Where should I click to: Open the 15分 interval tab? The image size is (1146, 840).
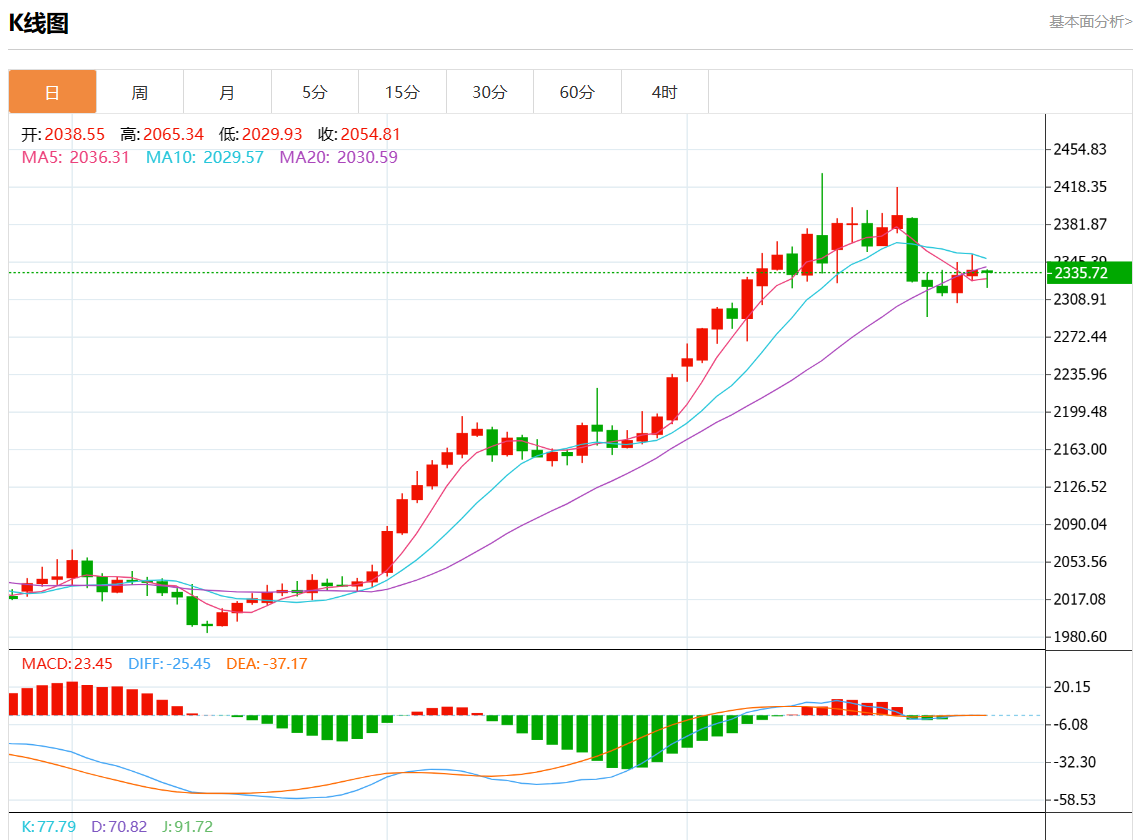(403, 92)
